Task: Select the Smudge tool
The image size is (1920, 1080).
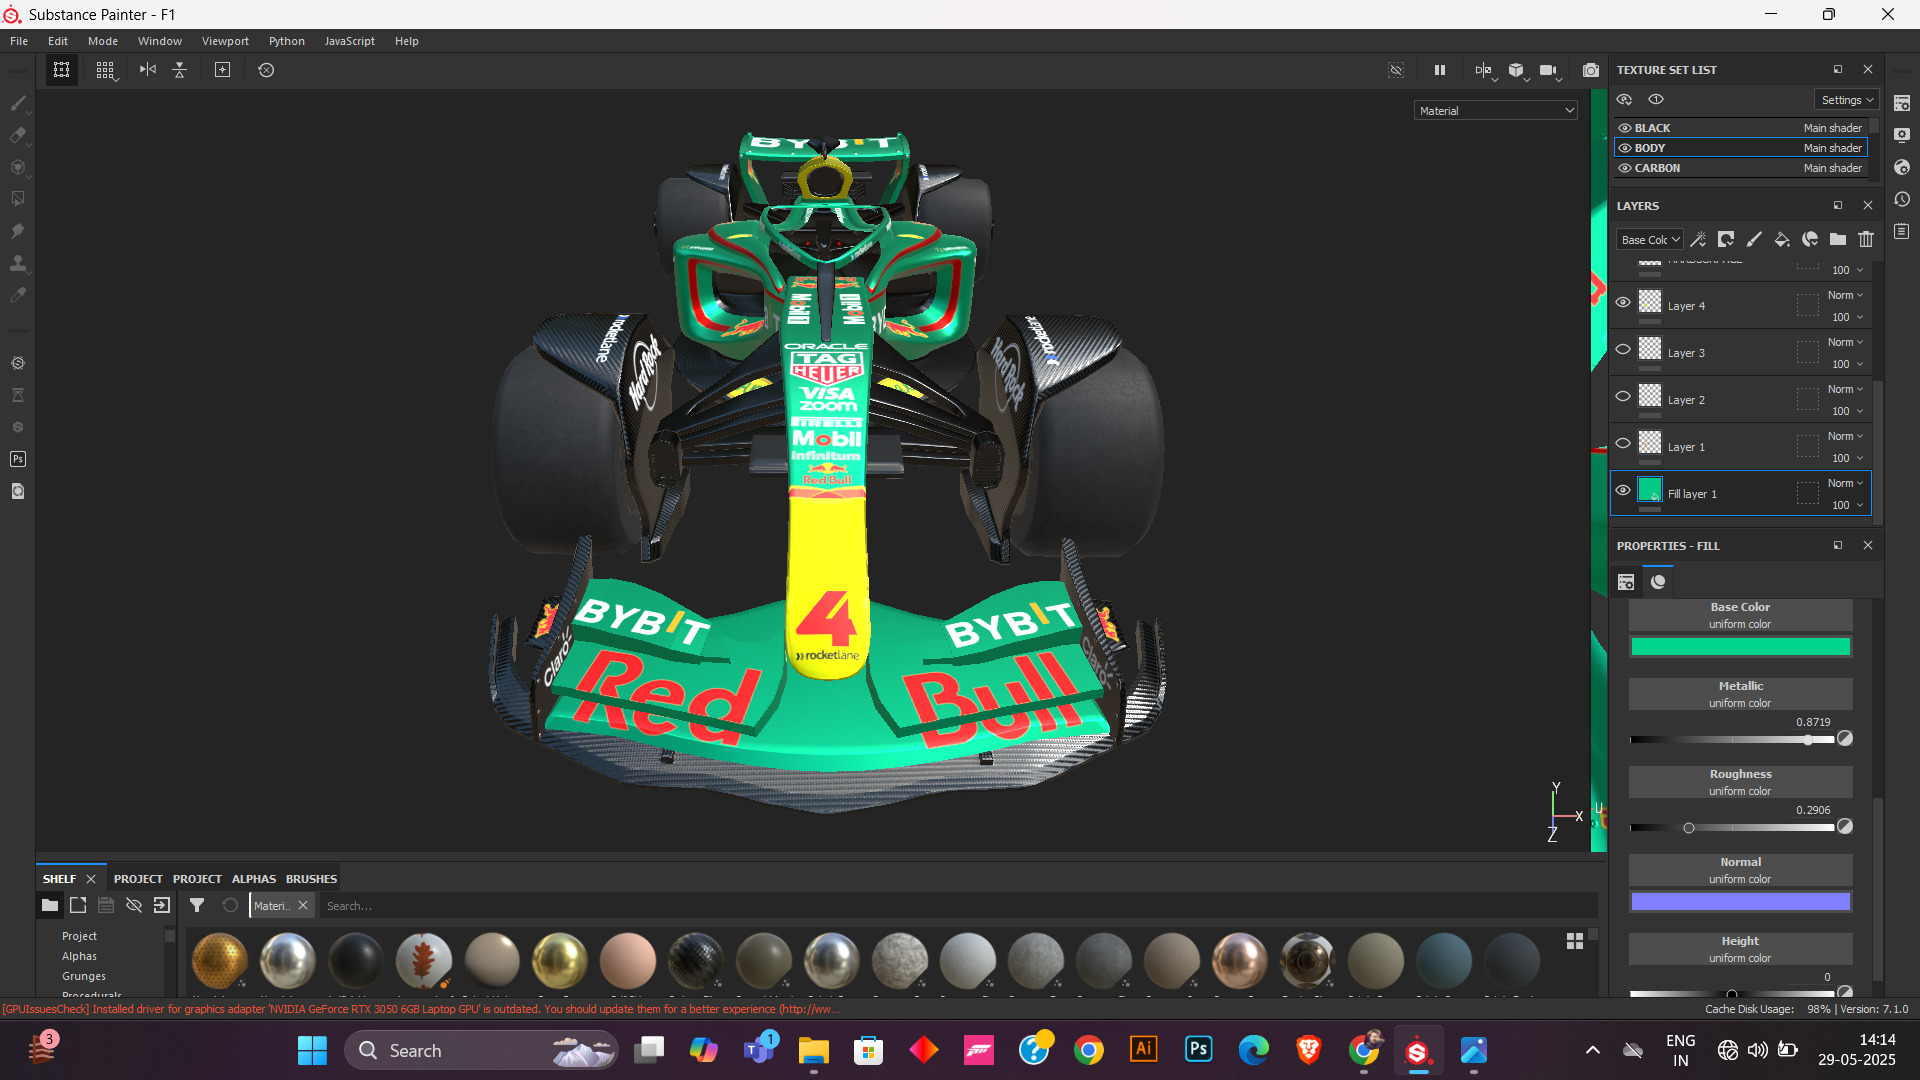Action: click(18, 231)
